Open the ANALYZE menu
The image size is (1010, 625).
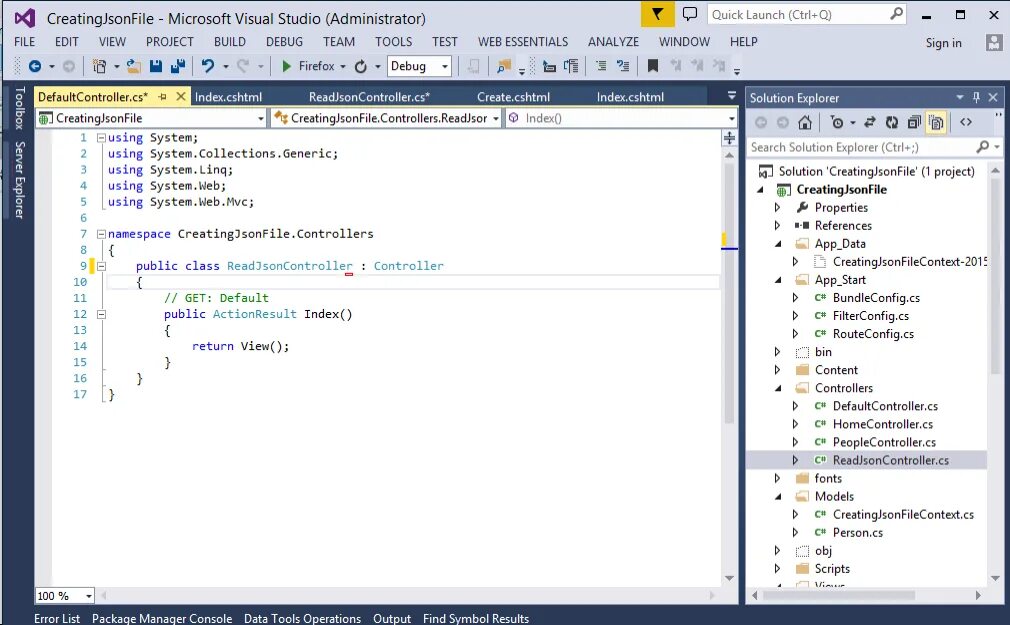click(x=613, y=42)
